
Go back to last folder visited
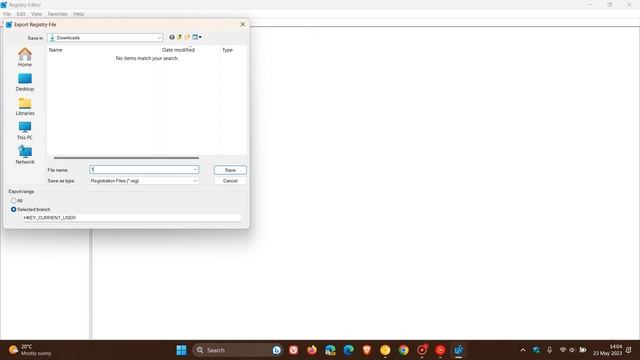(x=172, y=37)
